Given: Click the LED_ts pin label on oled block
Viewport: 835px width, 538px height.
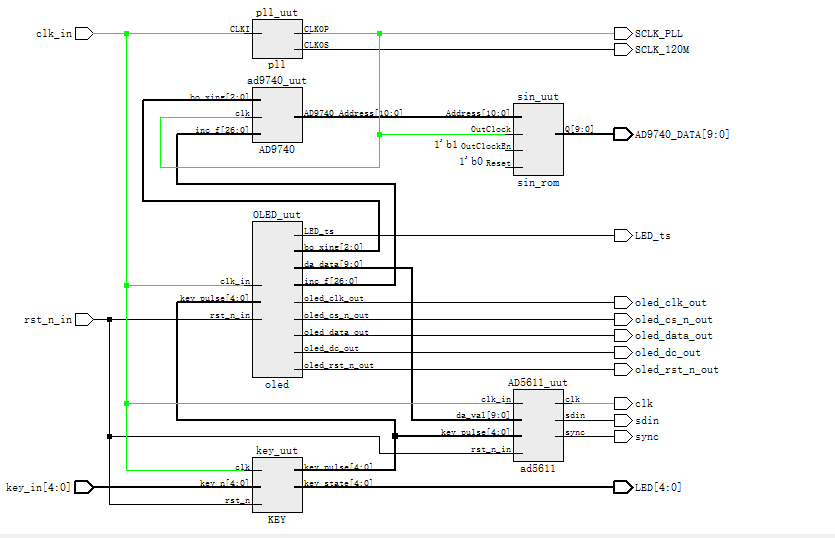Looking at the screenshot, I should (319, 231).
